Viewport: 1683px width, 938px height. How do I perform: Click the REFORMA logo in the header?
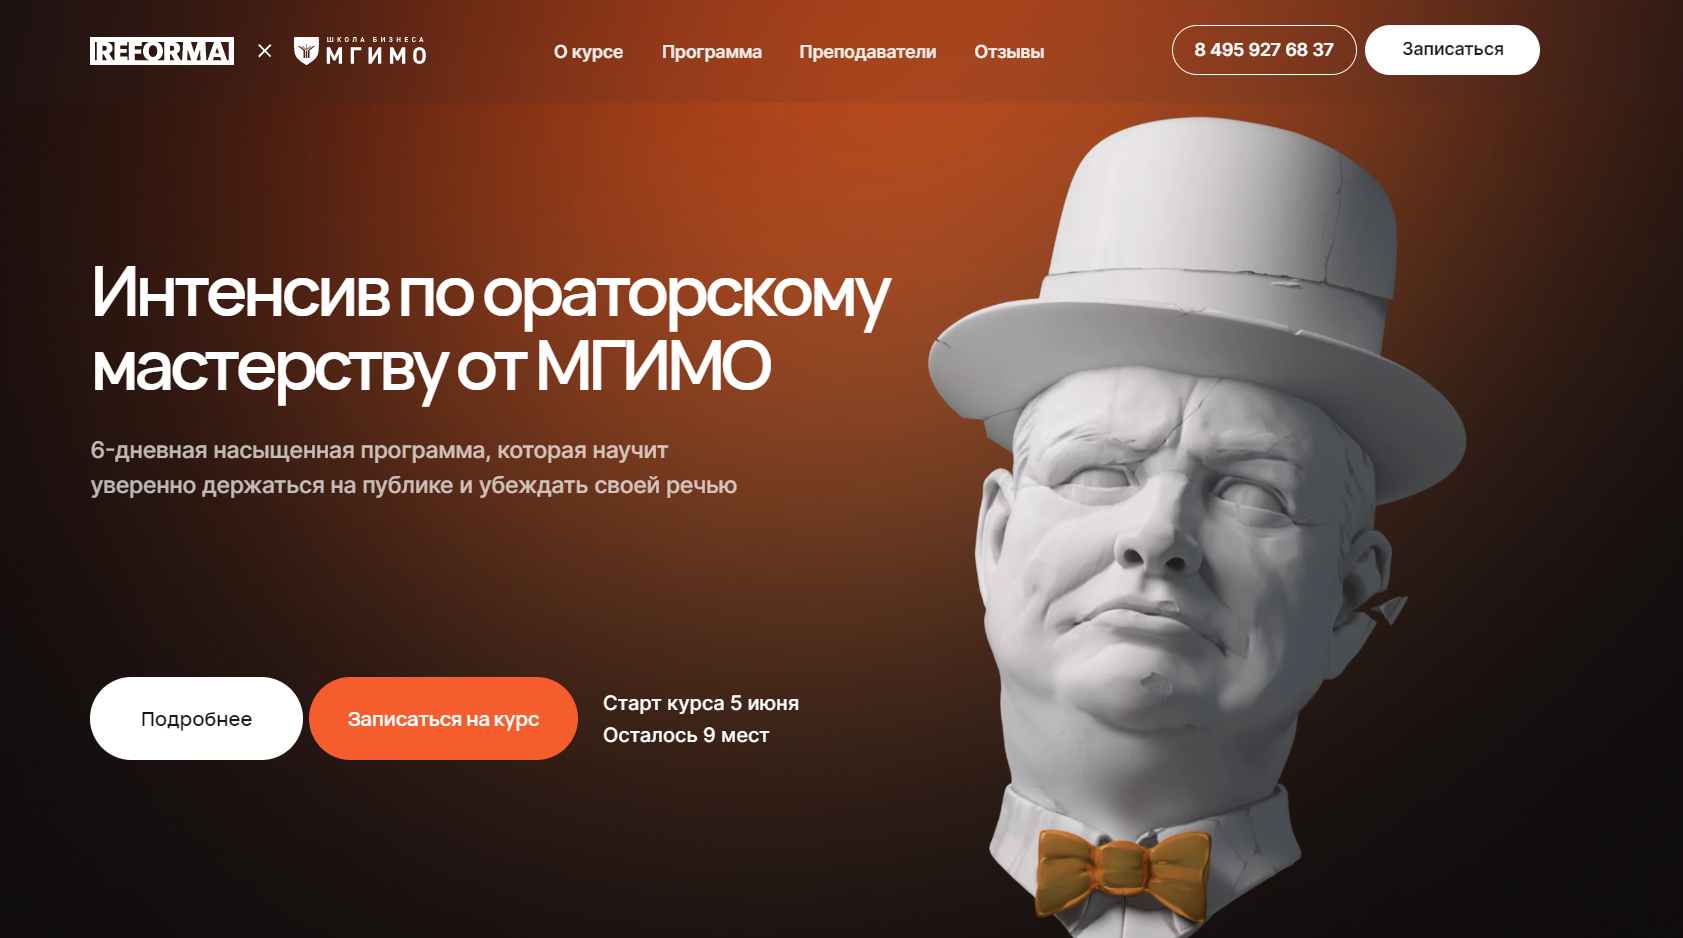click(x=162, y=51)
